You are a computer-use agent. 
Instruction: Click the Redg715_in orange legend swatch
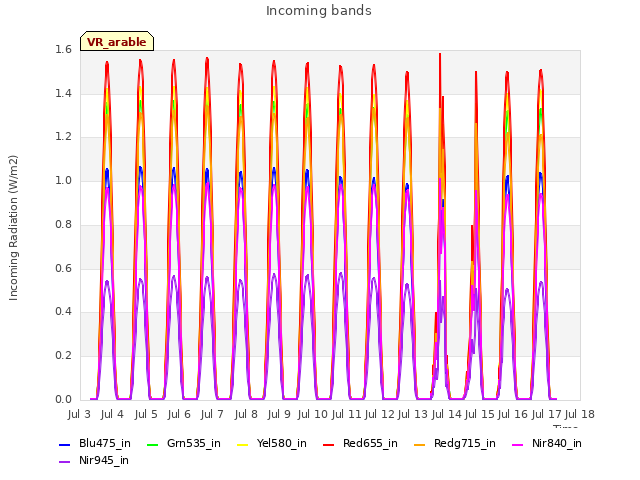click(420, 444)
